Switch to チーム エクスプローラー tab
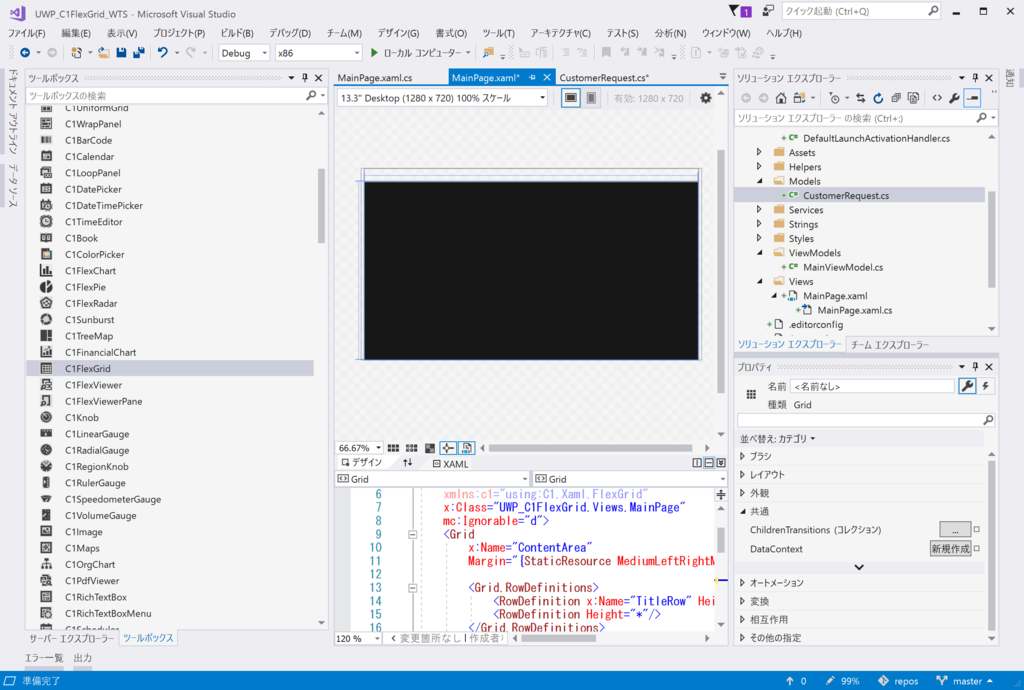This screenshot has width=1024, height=690. [x=889, y=344]
